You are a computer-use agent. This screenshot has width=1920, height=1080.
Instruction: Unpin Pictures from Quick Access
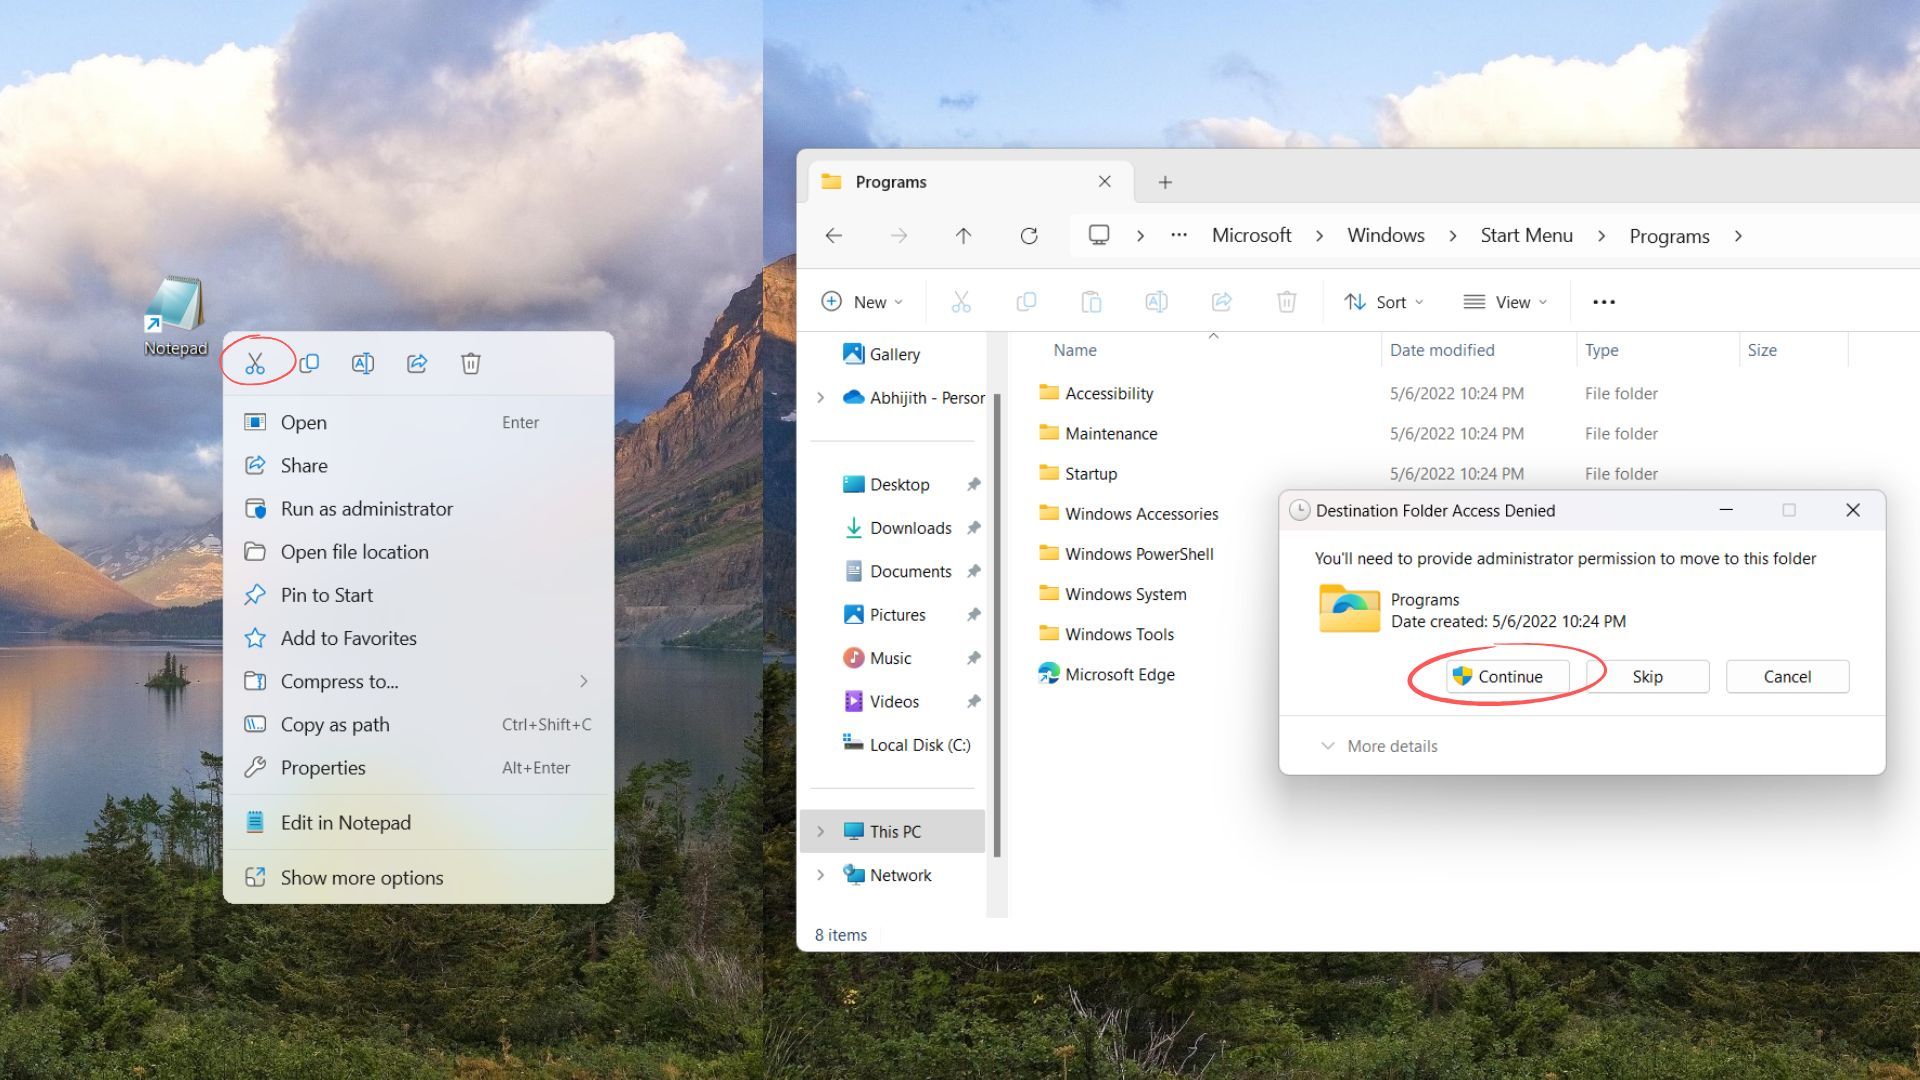(x=973, y=614)
